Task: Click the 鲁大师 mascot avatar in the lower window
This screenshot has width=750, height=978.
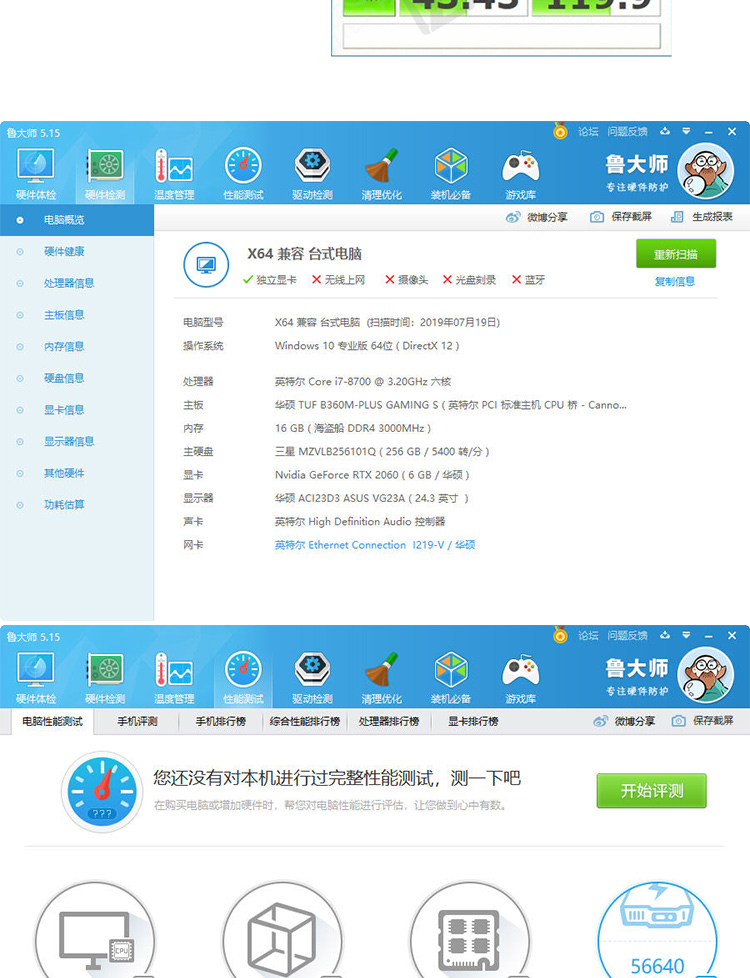Action: click(706, 674)
